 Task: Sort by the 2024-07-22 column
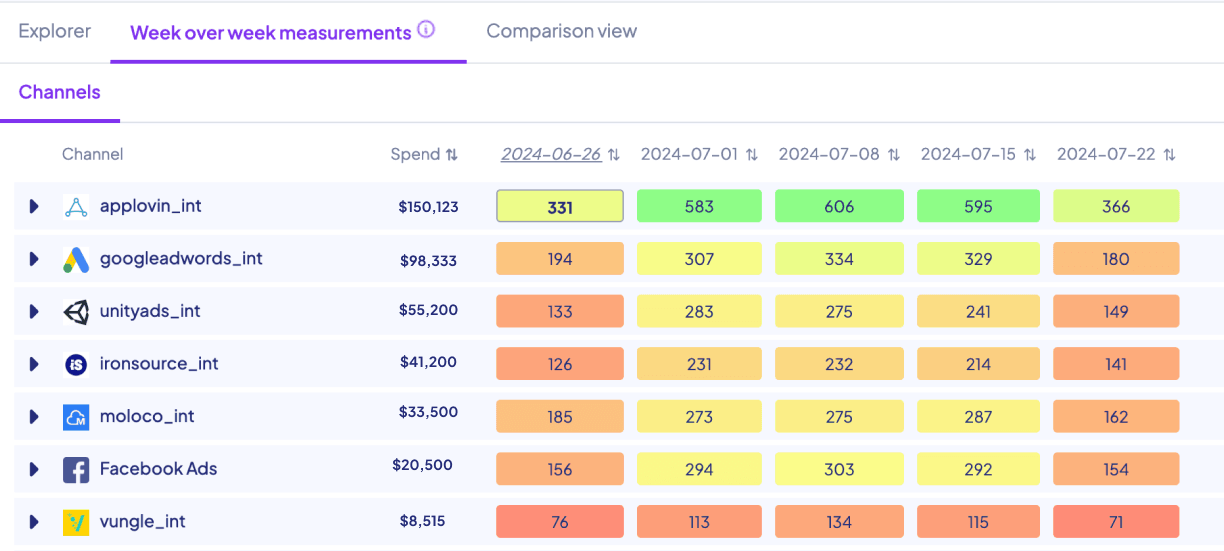[1169, 155]
